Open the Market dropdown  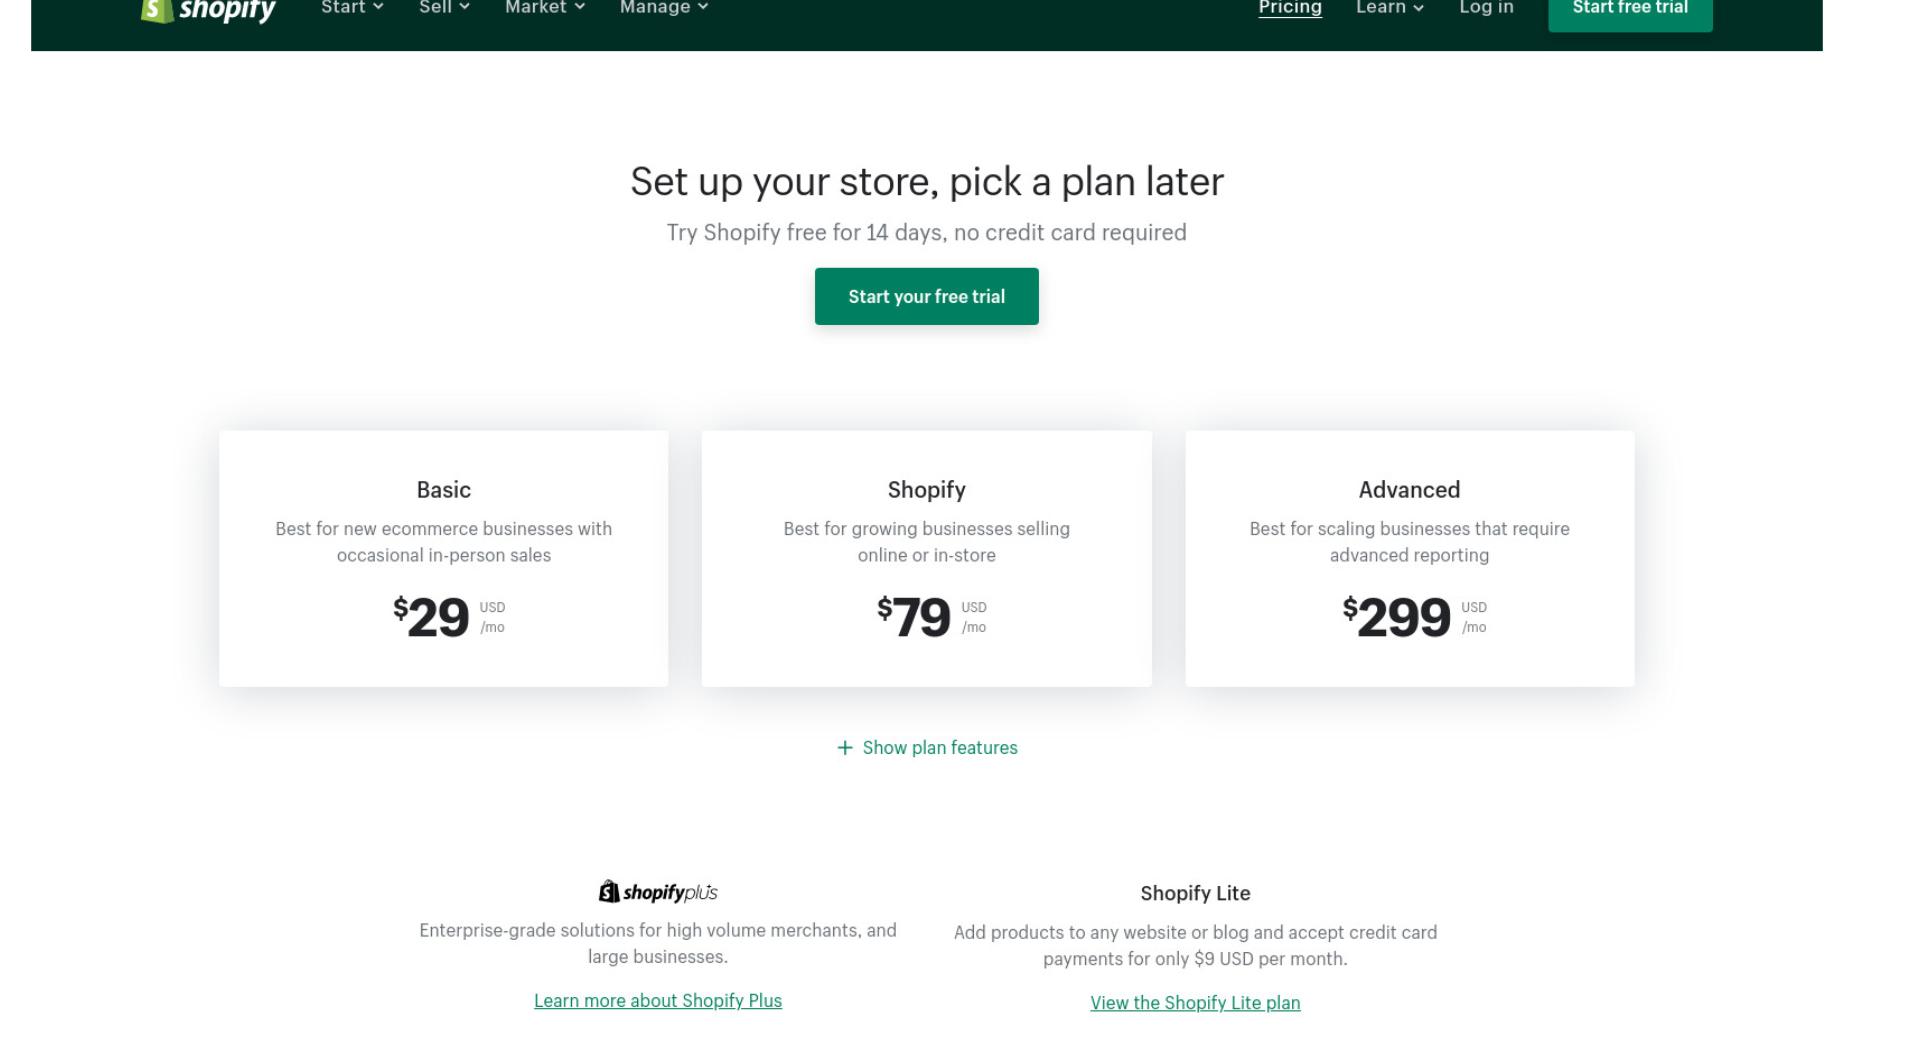coord(545,8)
